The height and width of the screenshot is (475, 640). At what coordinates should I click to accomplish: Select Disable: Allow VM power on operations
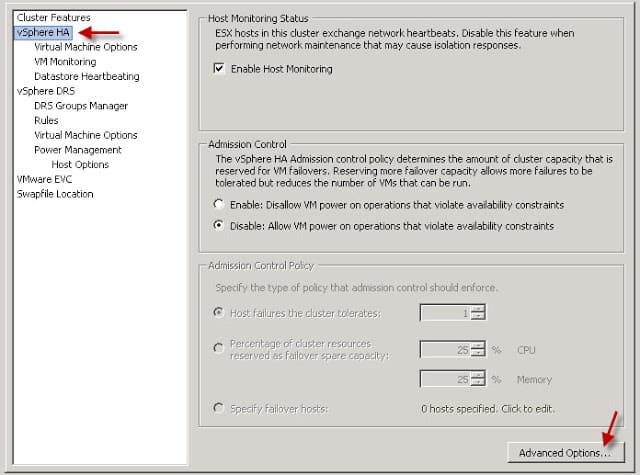[x=219, y=225]
